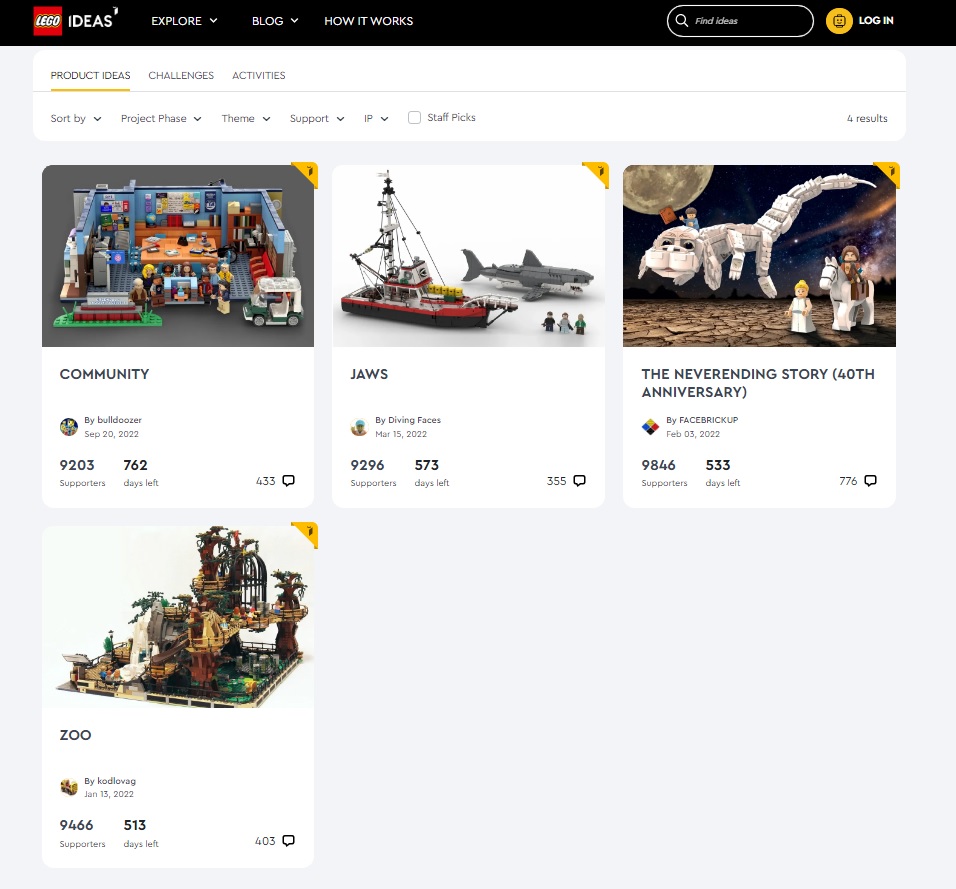
Task: Switch to the Challenges tab
Action: (x=181, y=76)
